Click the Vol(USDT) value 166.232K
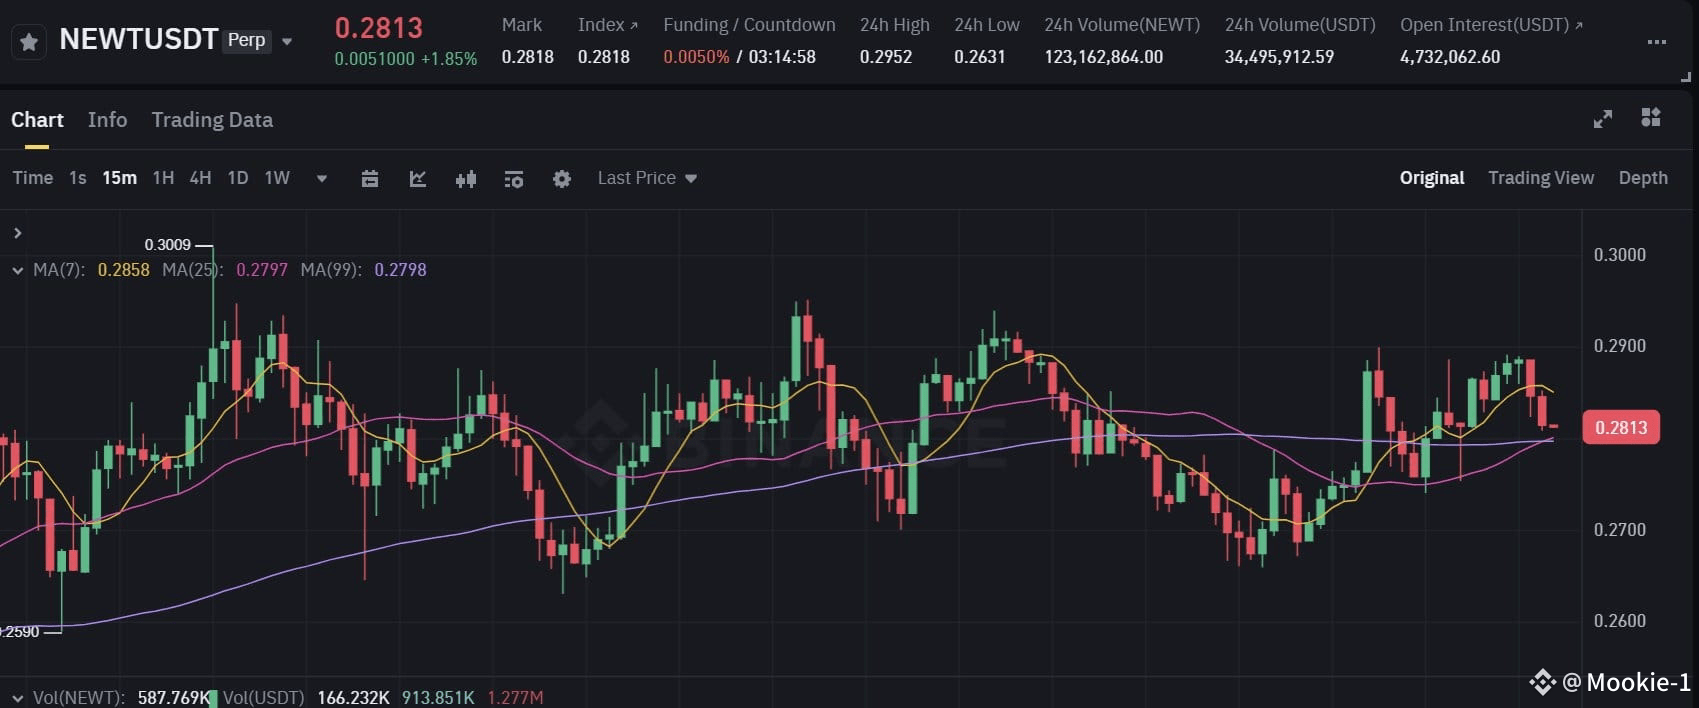 coord(353,697)
